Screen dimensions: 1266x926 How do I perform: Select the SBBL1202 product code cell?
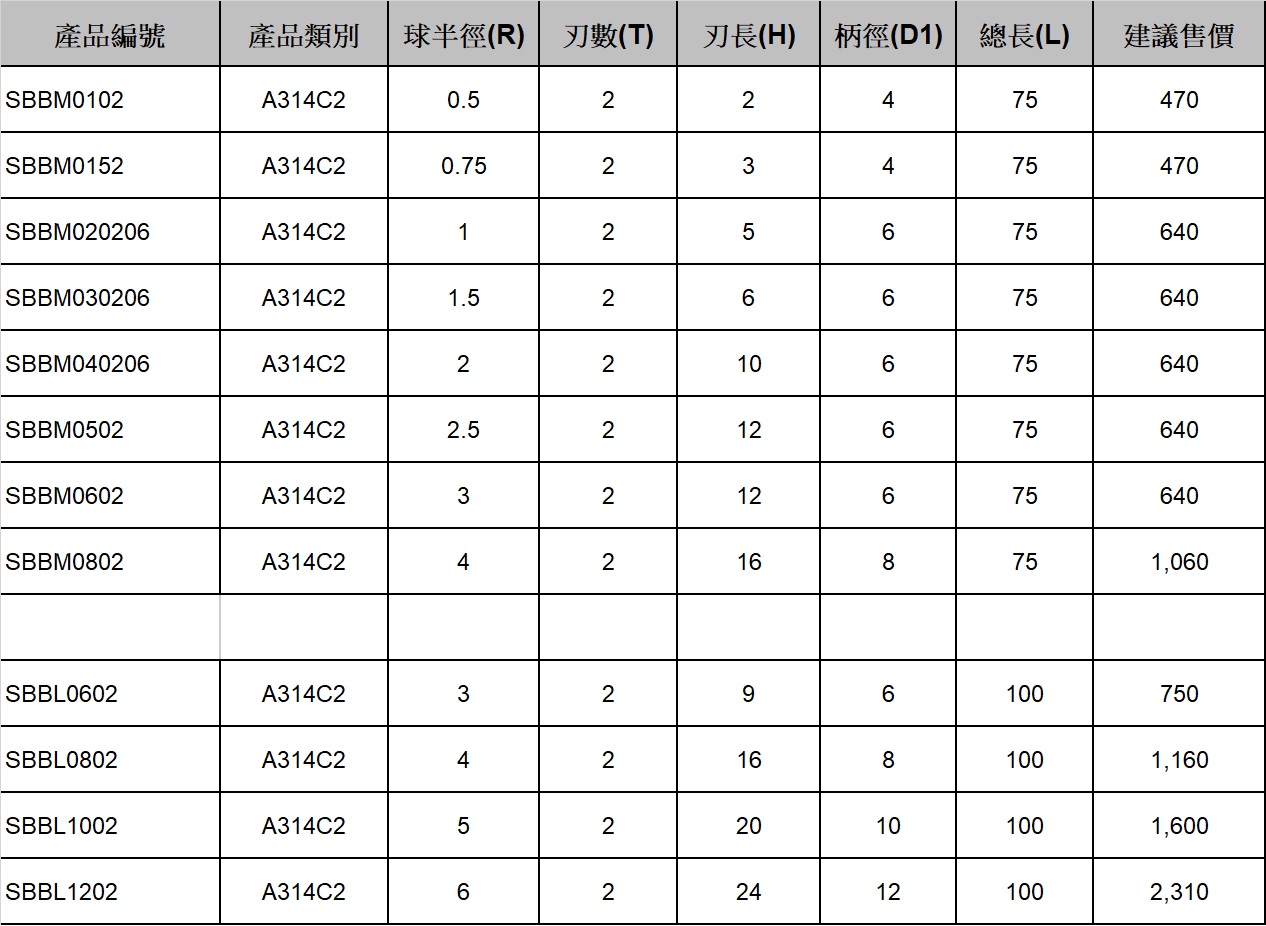coord(110,892)
